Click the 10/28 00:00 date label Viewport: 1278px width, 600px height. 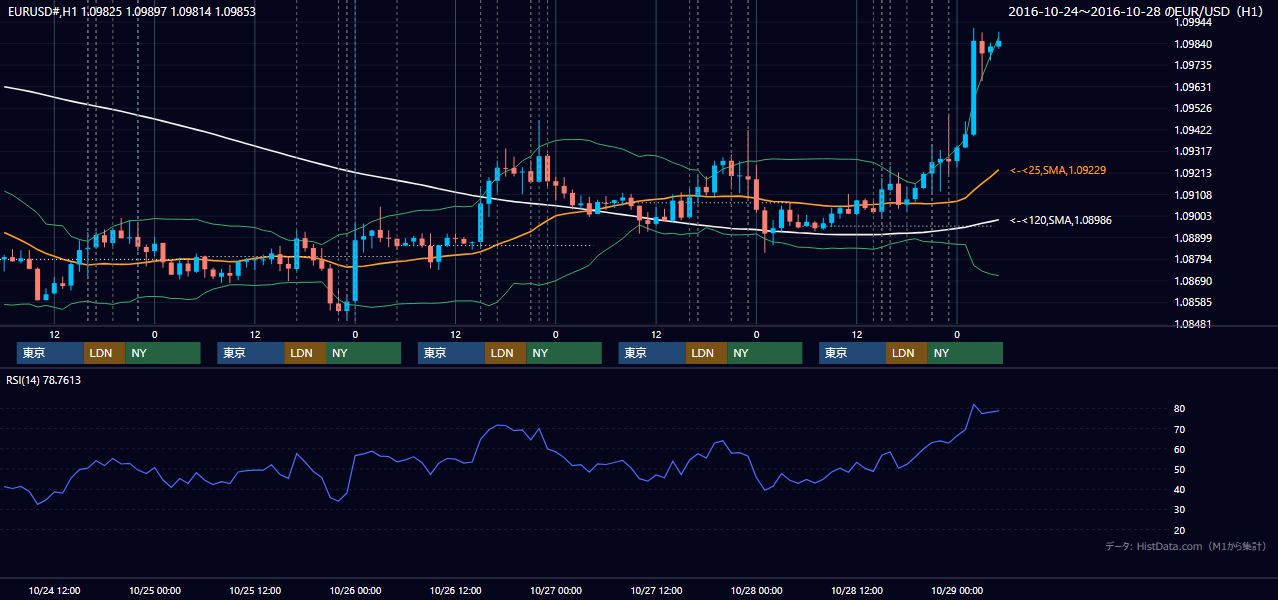757,590
